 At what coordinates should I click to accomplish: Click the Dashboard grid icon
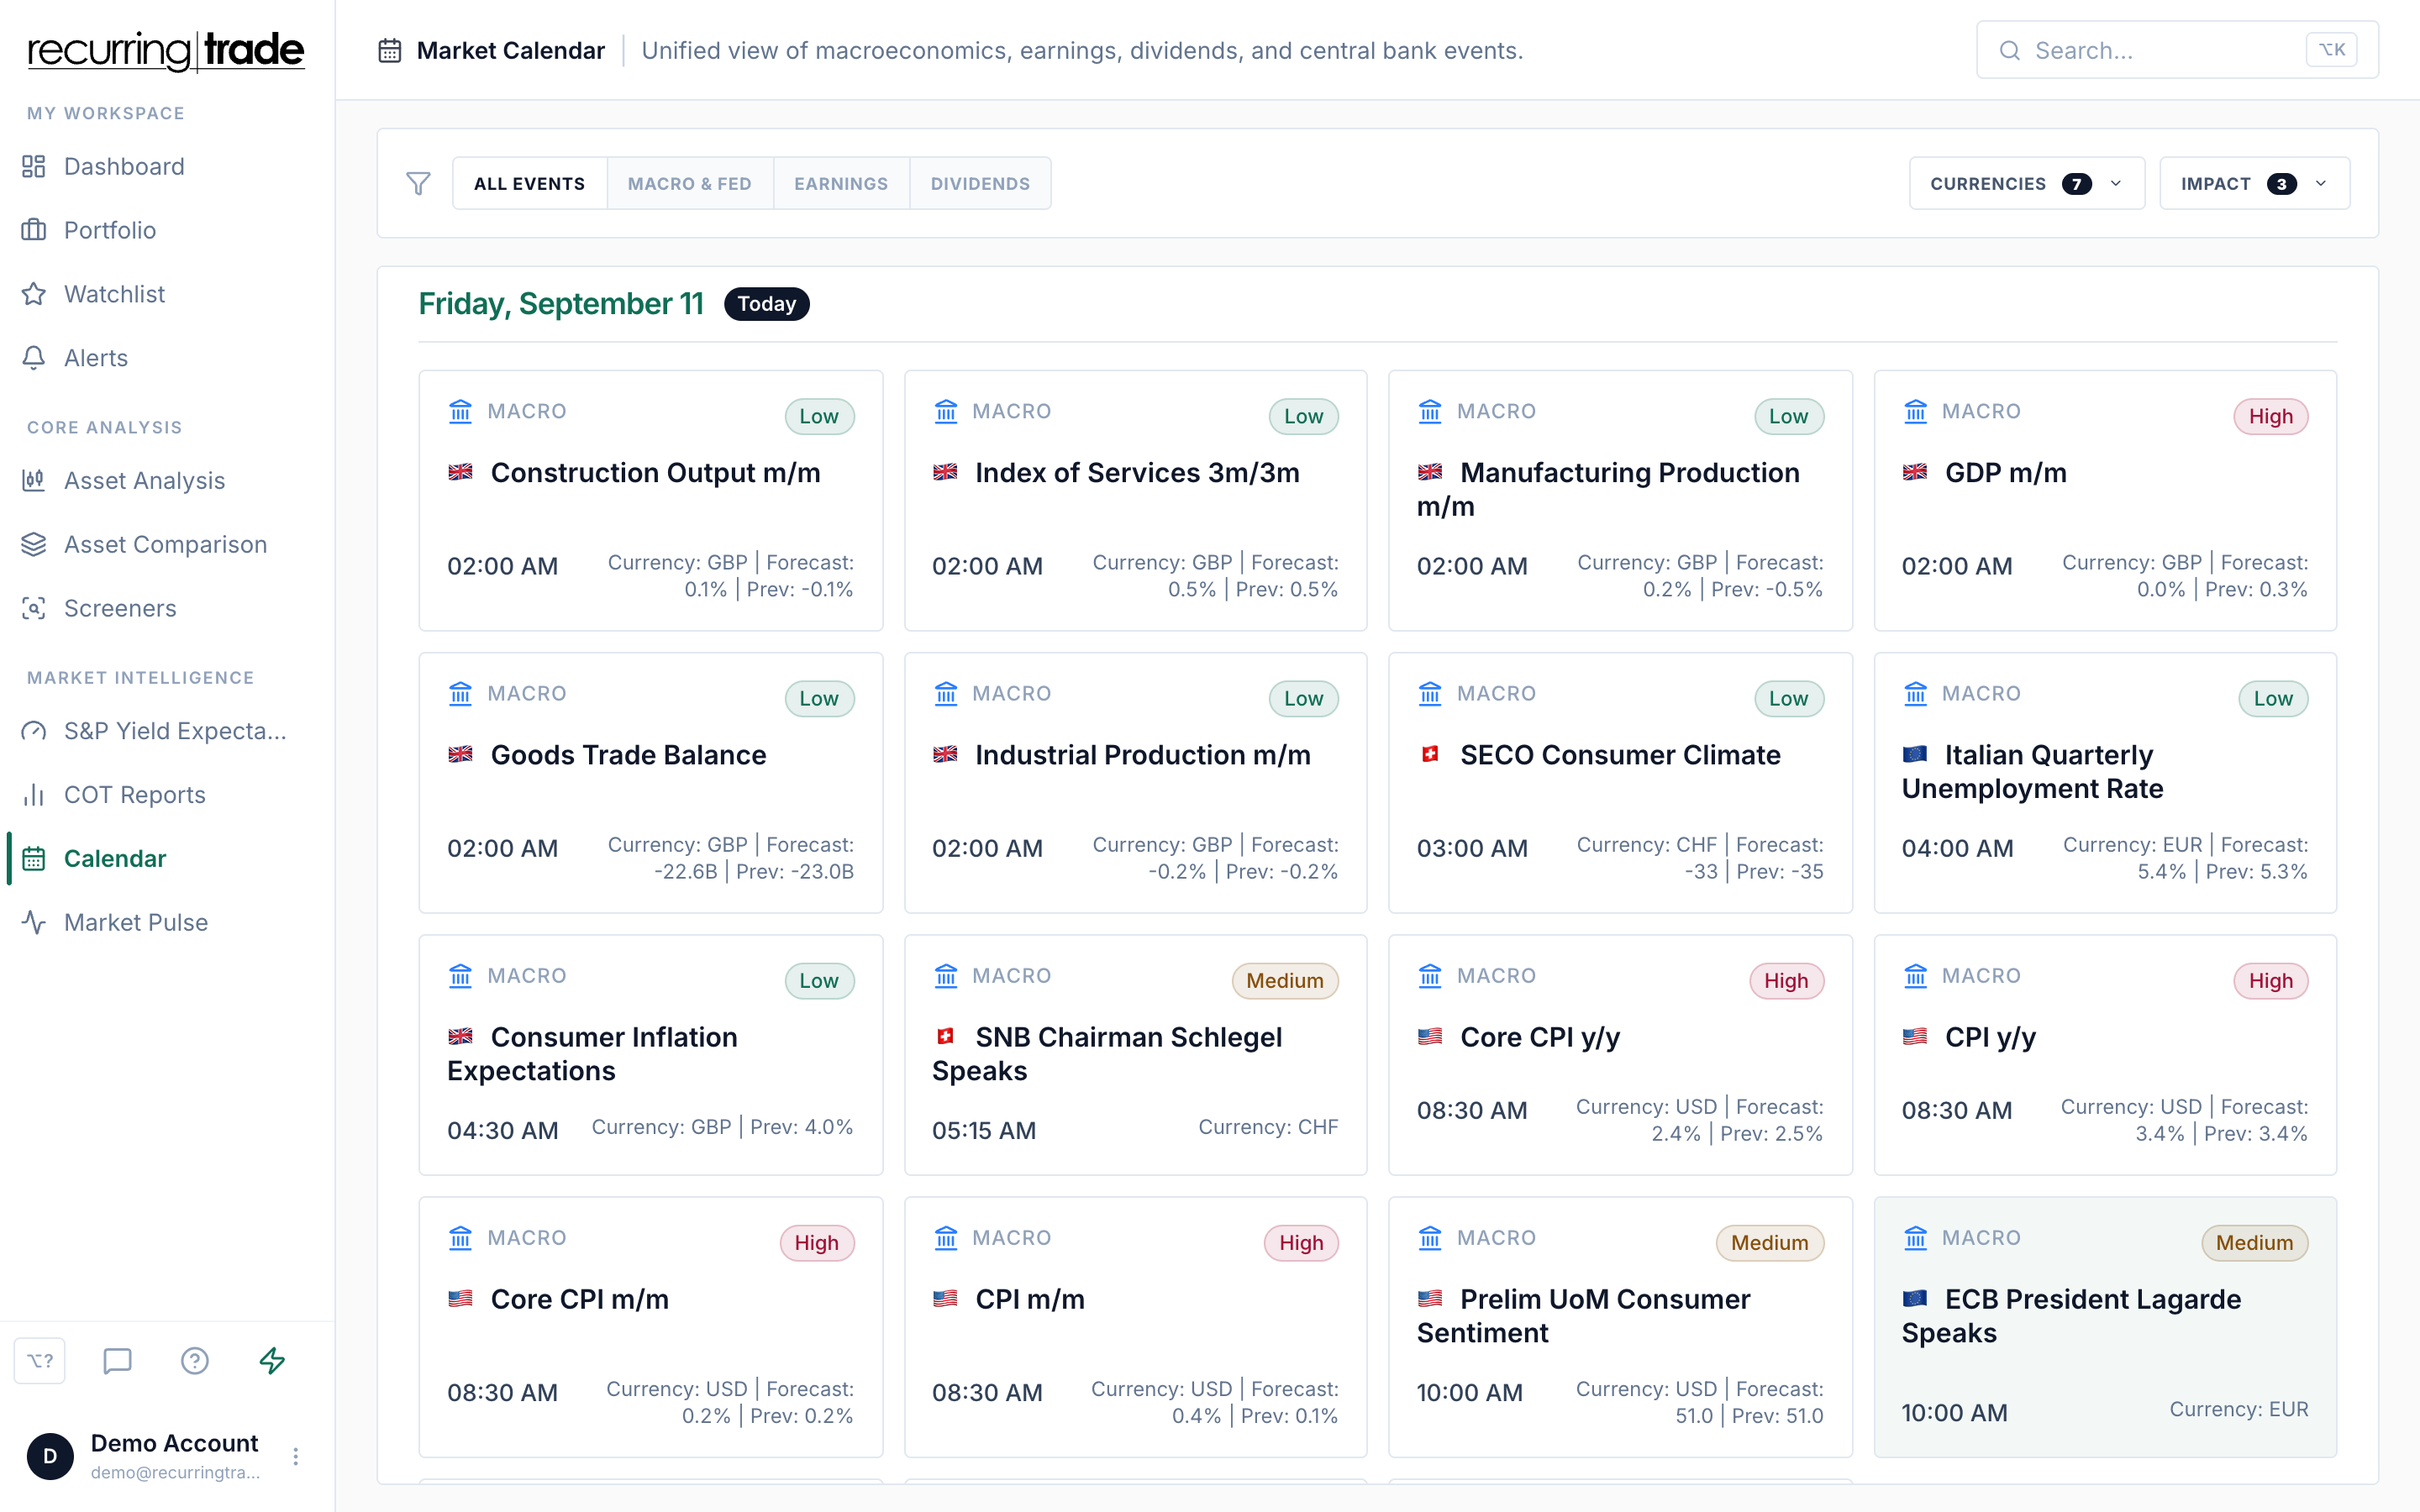click(34, 166)
